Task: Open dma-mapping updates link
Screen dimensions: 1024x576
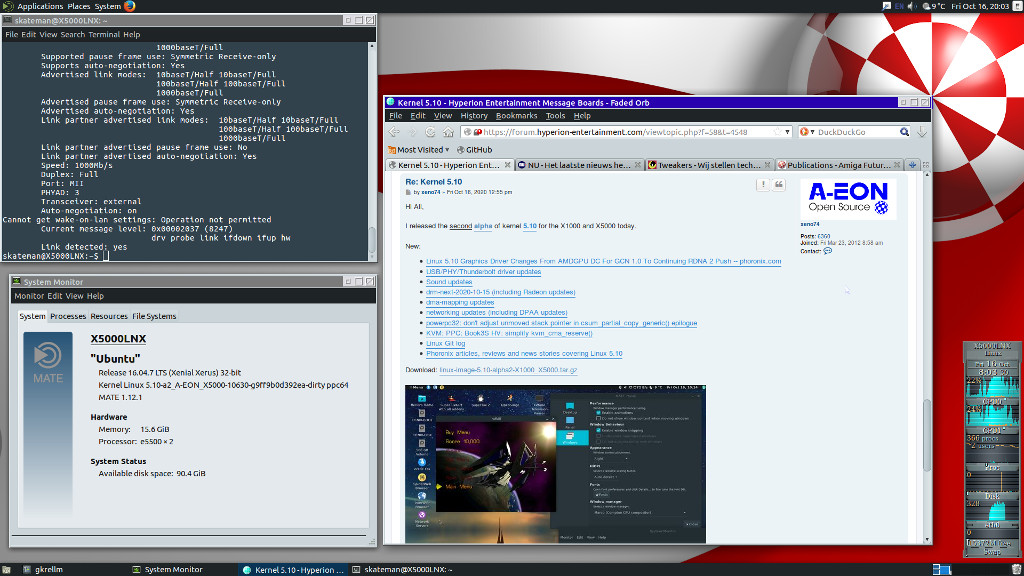Action: (460, 302)
